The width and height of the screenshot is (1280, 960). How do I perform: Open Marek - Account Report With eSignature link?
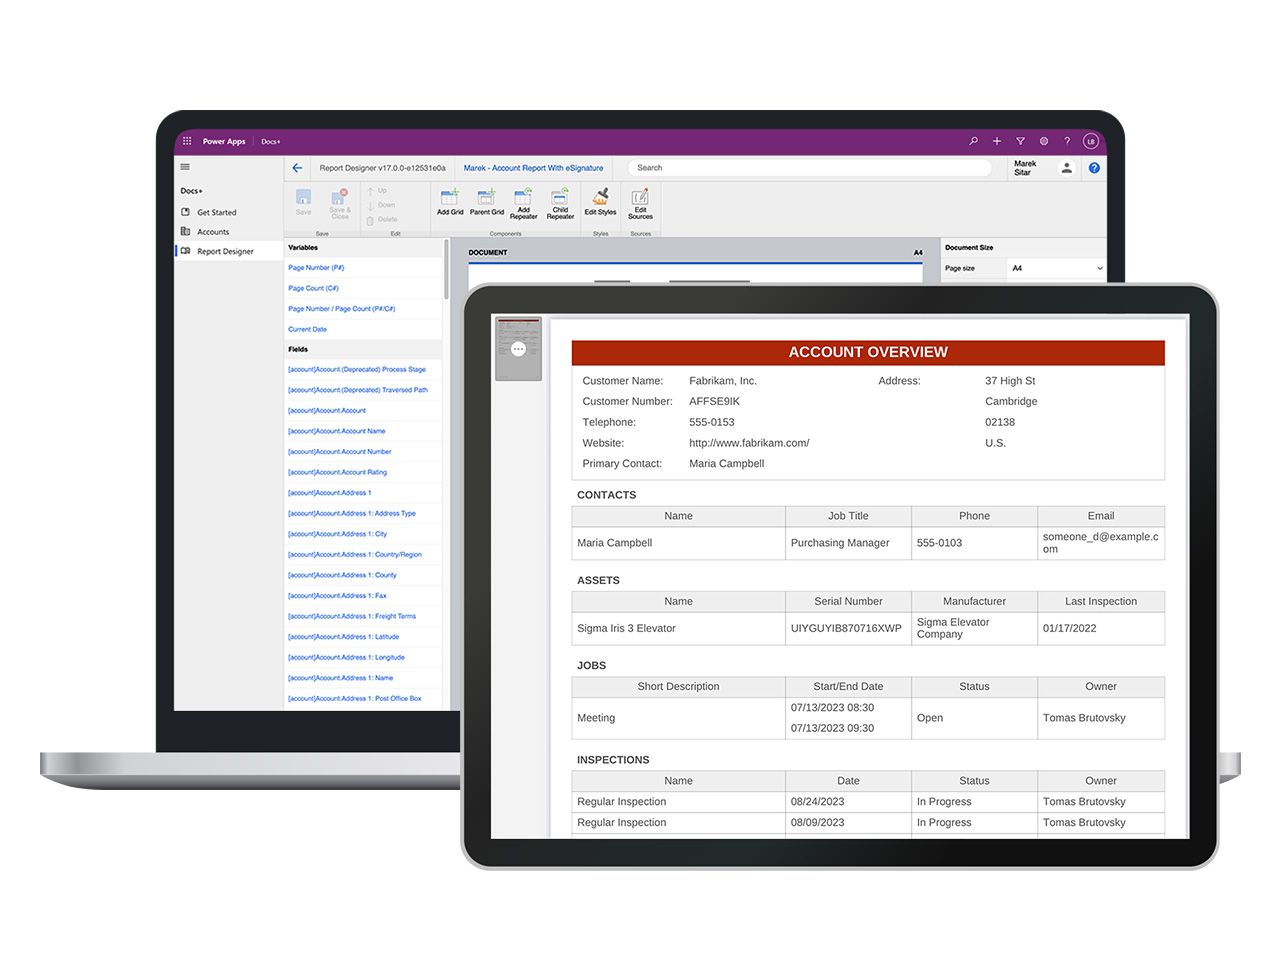click(x=533, y=168)
